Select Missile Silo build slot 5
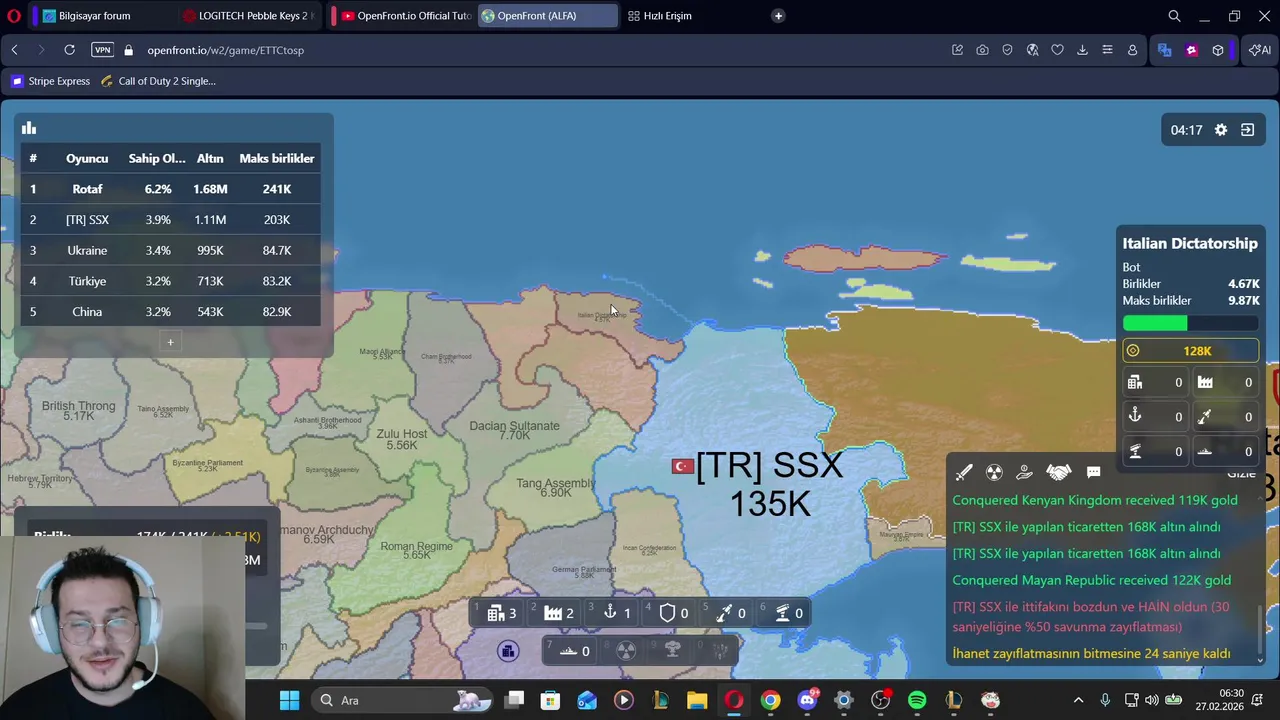The image size is (1280, 720). pos(729,613)
